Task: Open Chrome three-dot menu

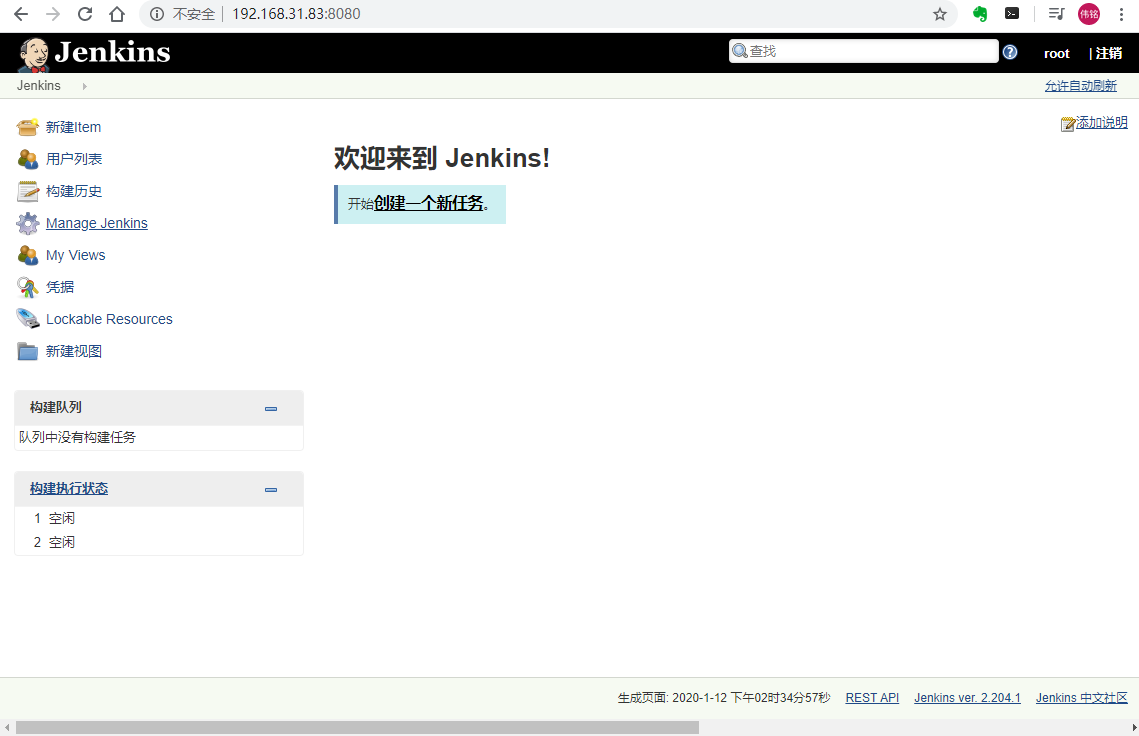Action: coord(1121,14)
